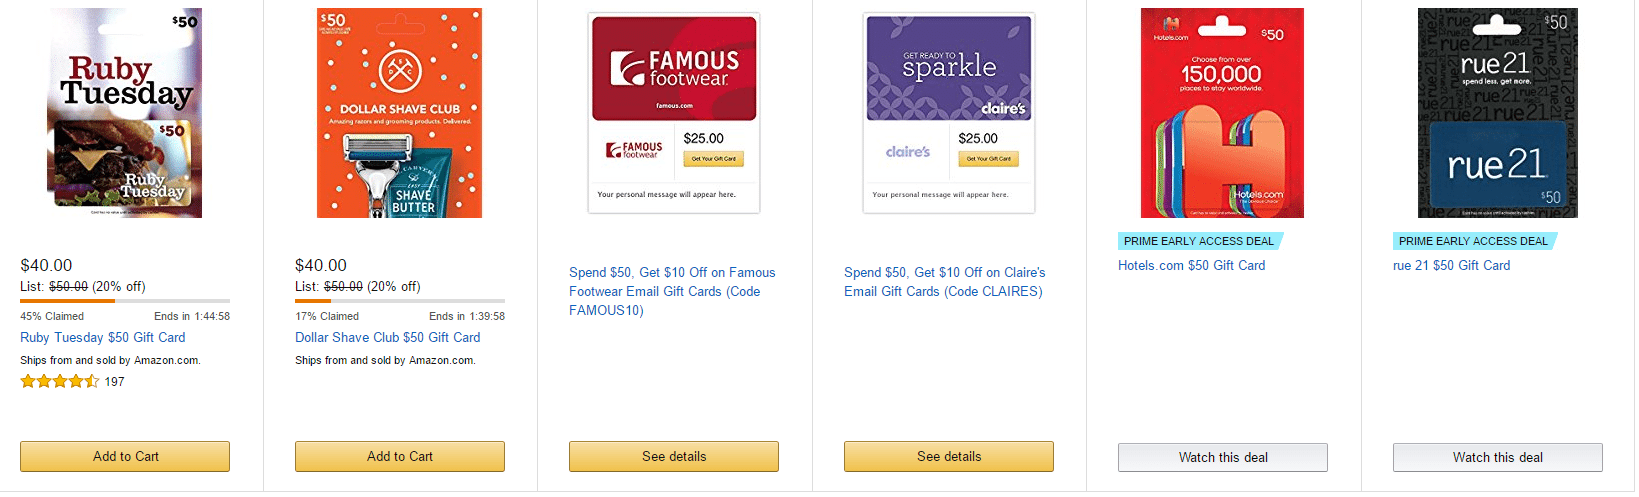Open the rue21 gift card image
Screen dimensions: 1639x497
(1497, 113)
